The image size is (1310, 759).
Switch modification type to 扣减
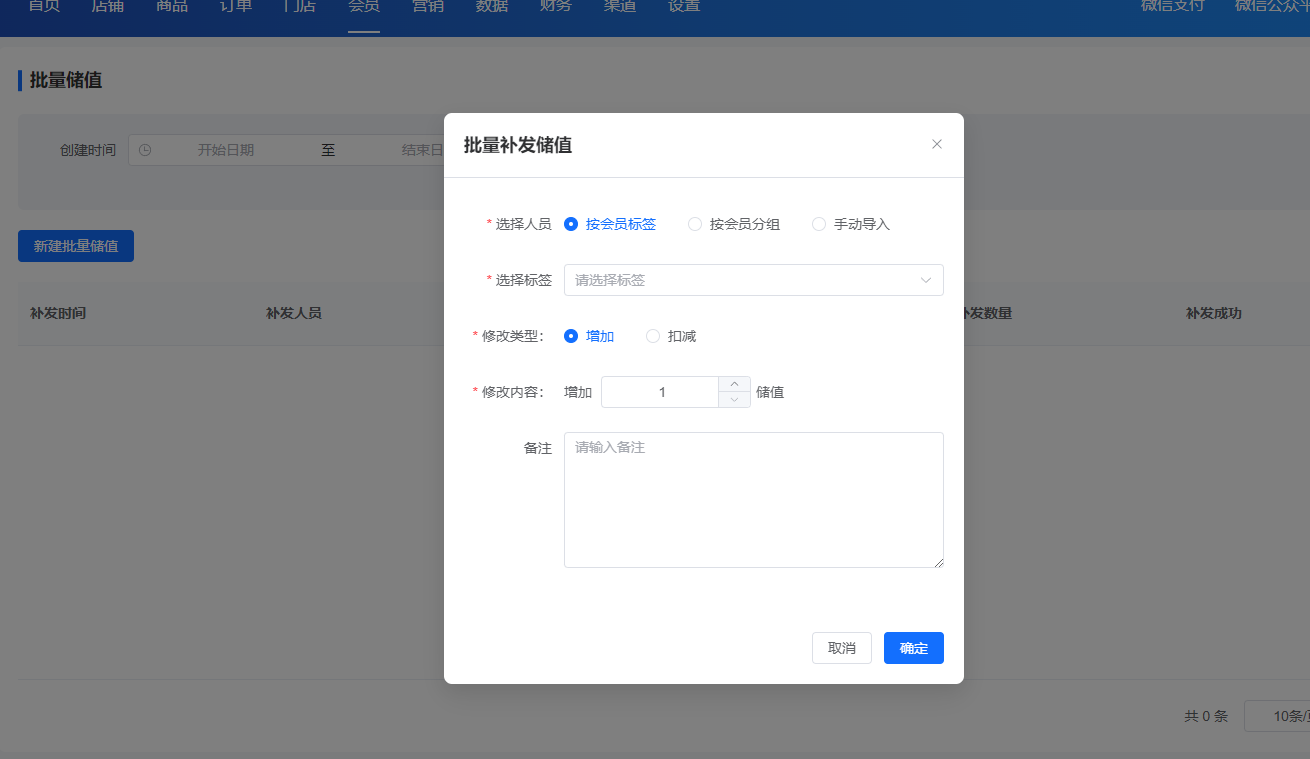[671, 336]
